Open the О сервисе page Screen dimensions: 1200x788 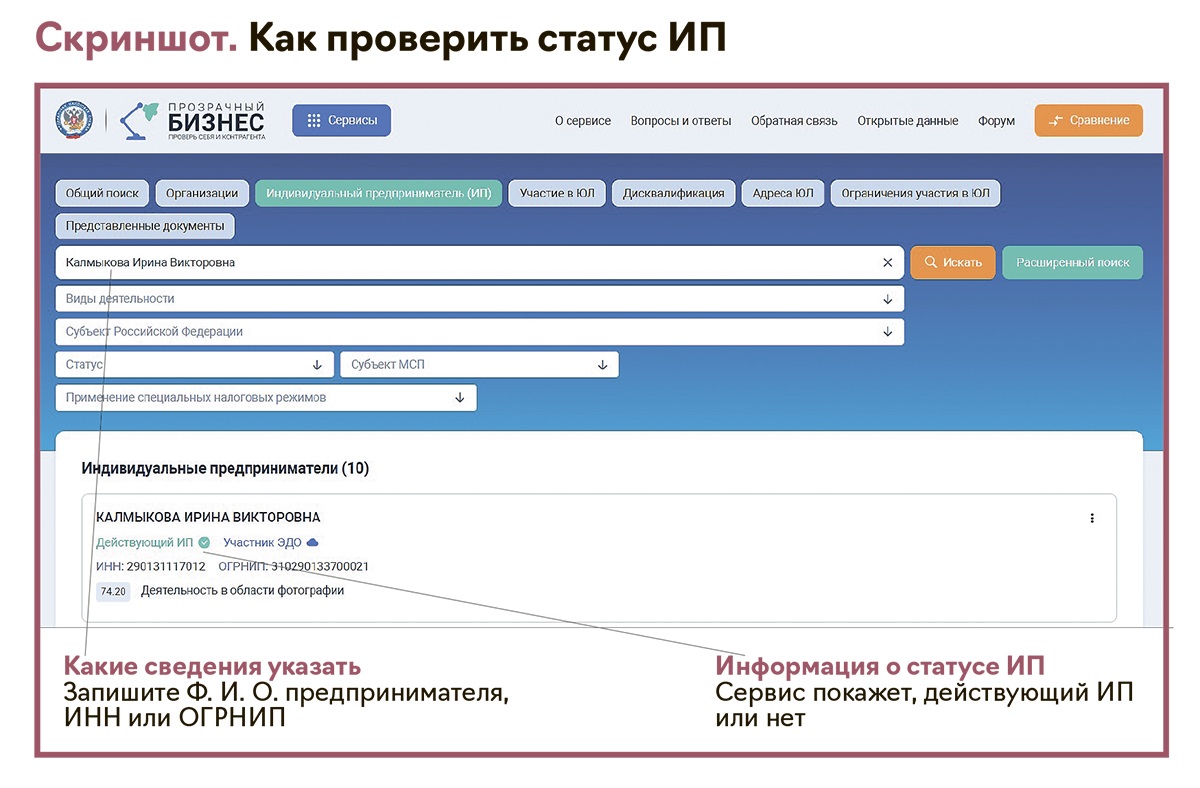click(x=583, y=121)
